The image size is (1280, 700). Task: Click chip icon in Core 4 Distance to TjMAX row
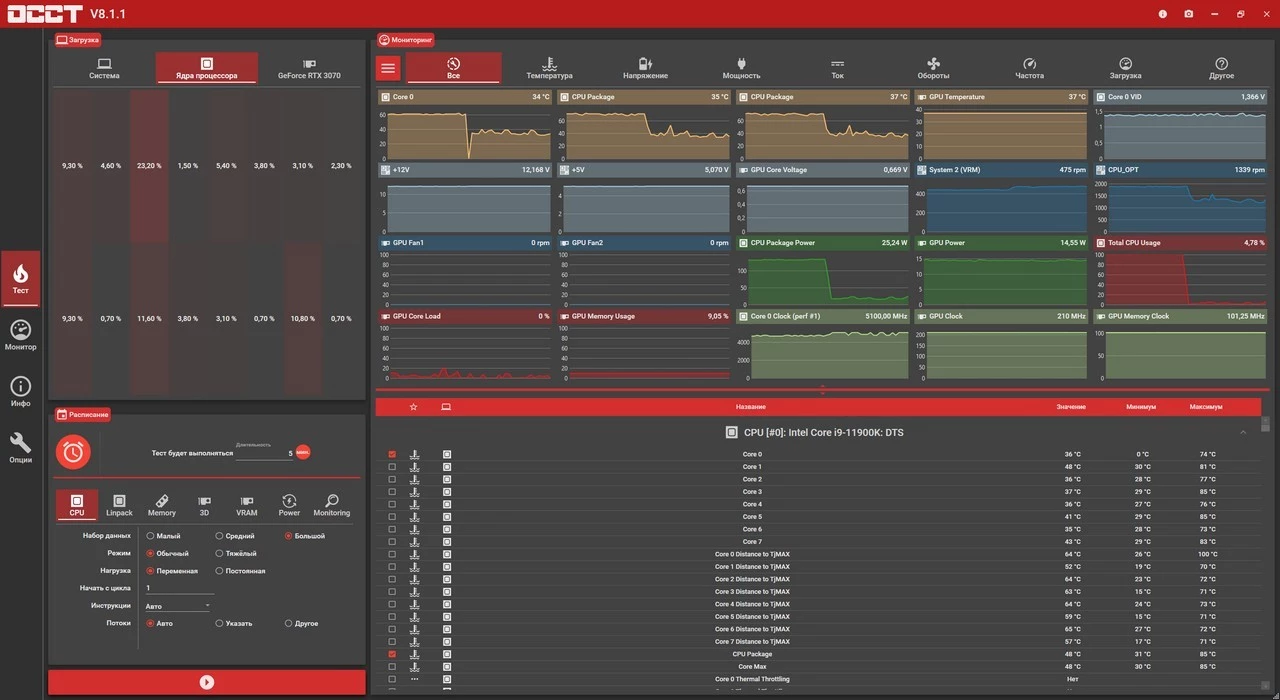(447, 605)
